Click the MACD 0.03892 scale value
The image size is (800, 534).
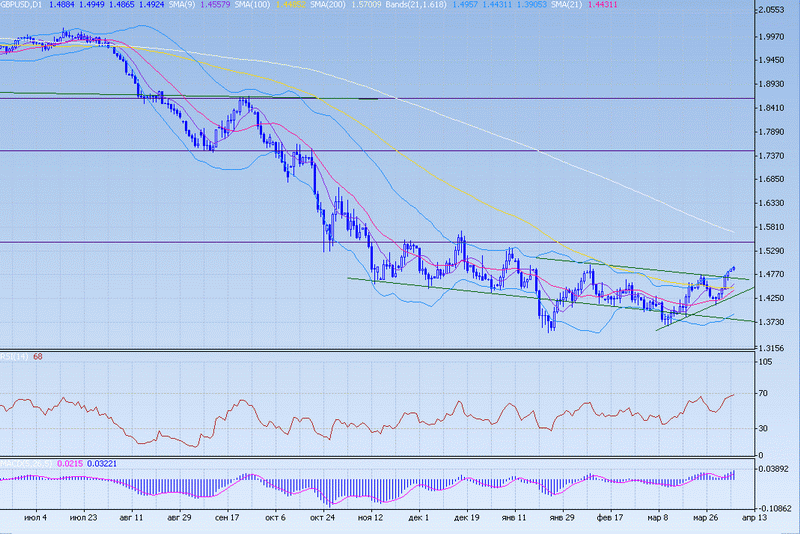[775, 468]
